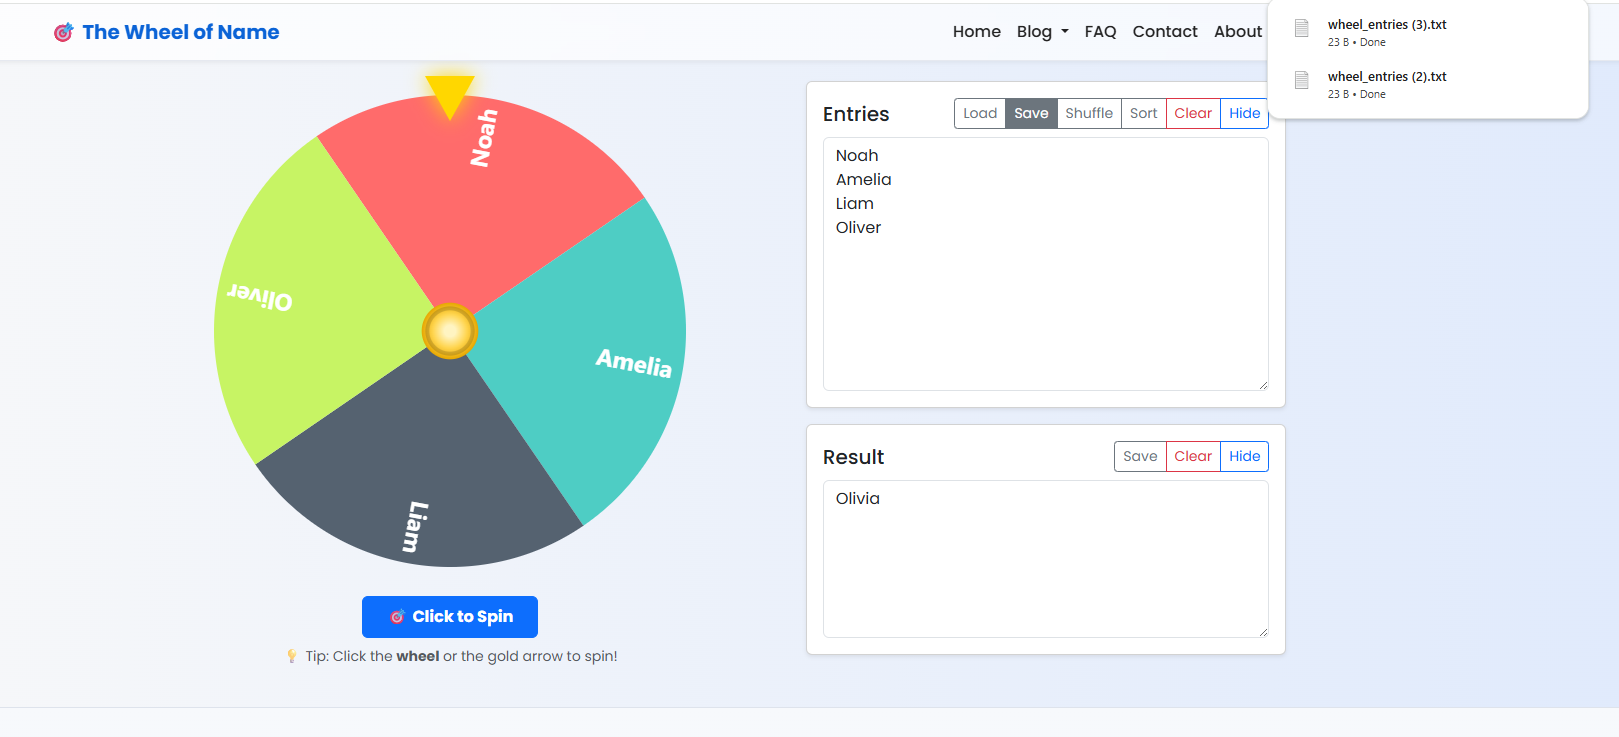Click the file icon for wheel_entries (3).txt
Viewport: 1619px width, 737px height.
(x=1301, y=28)
